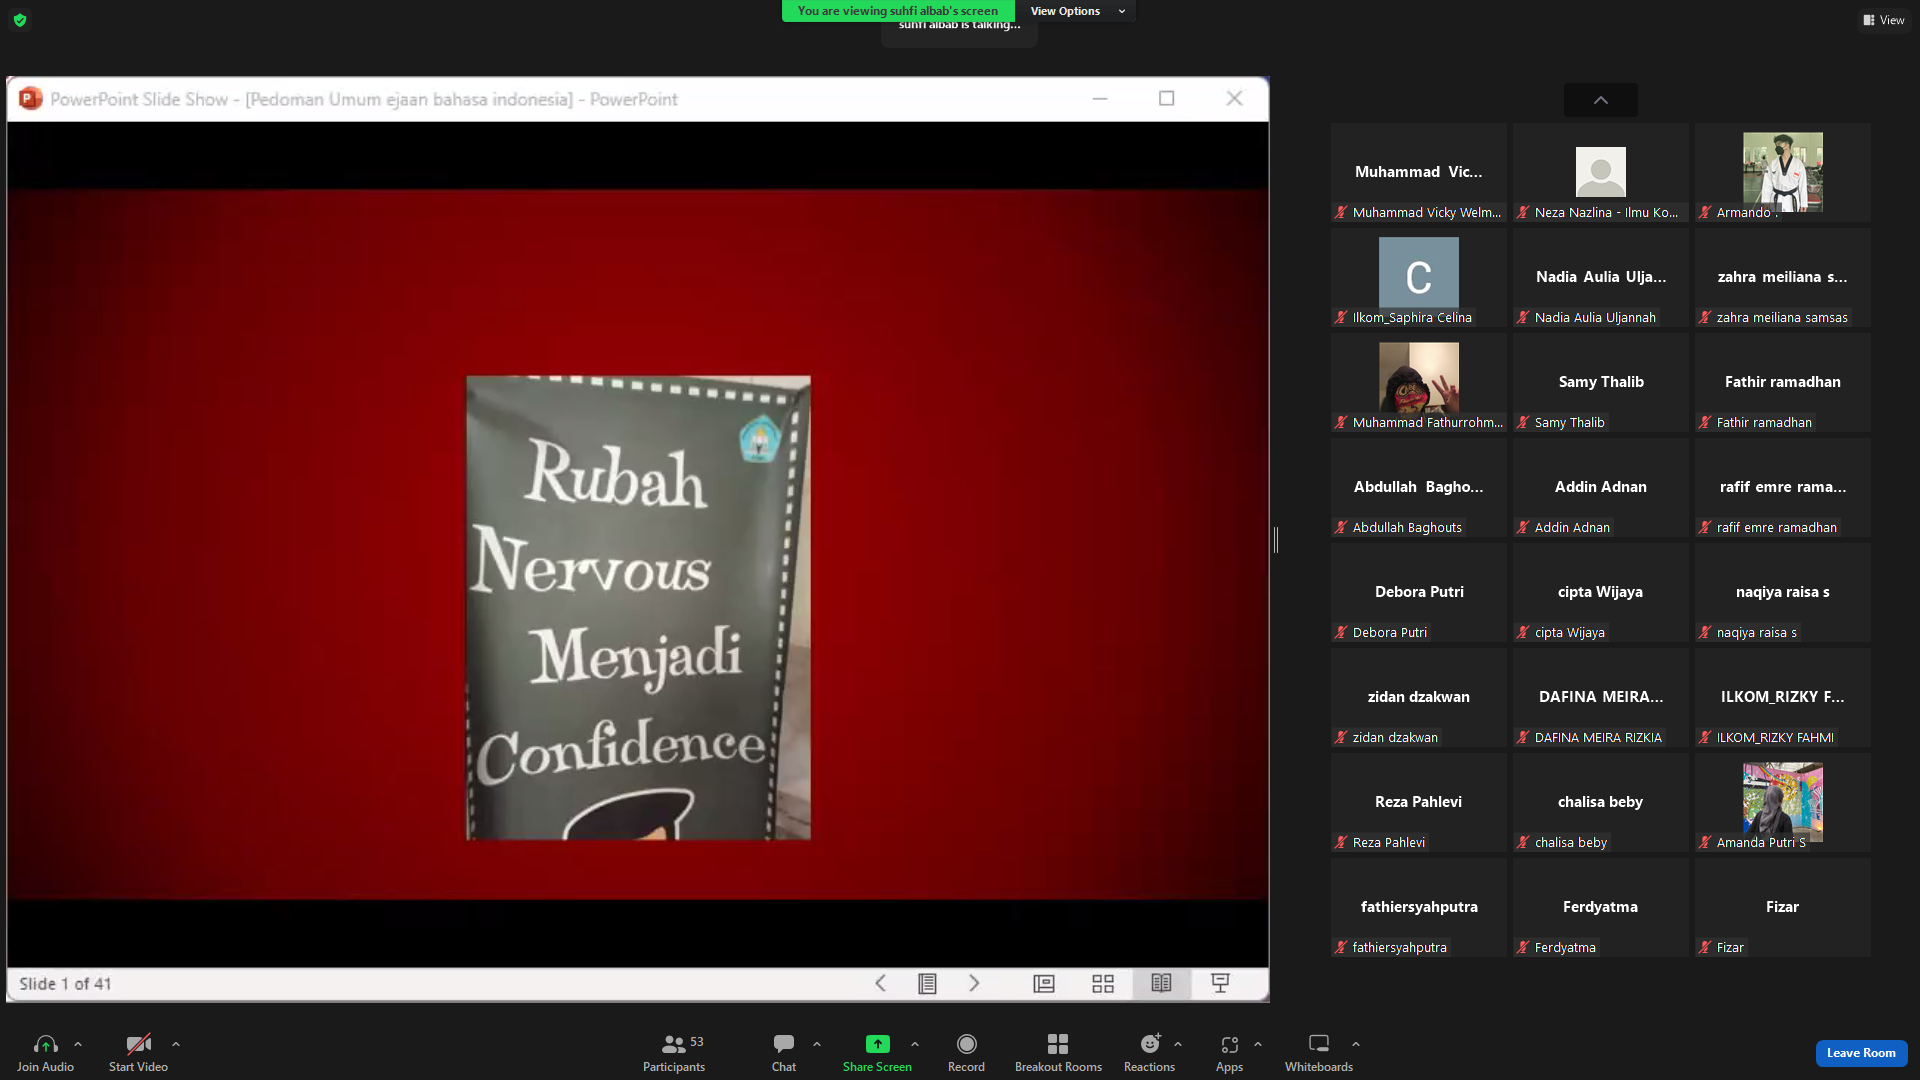Screen dimensions: 1920x1080
Task: Click the 'You are viewing suhfi albab's screen' banner
Action: click(898, 11)
